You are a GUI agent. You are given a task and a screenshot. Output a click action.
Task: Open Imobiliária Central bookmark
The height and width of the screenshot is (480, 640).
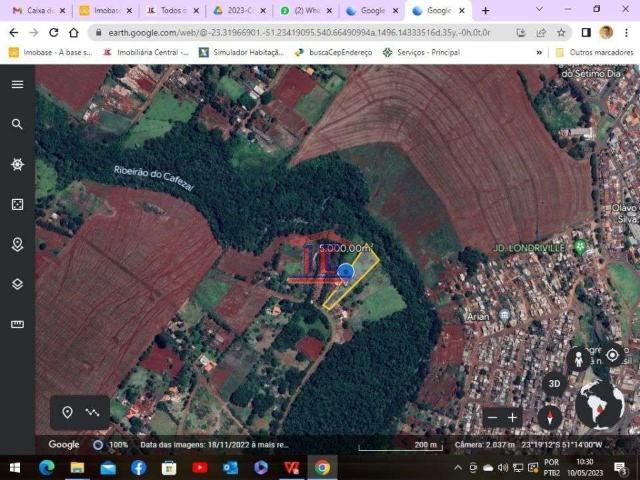click(146, 52)
